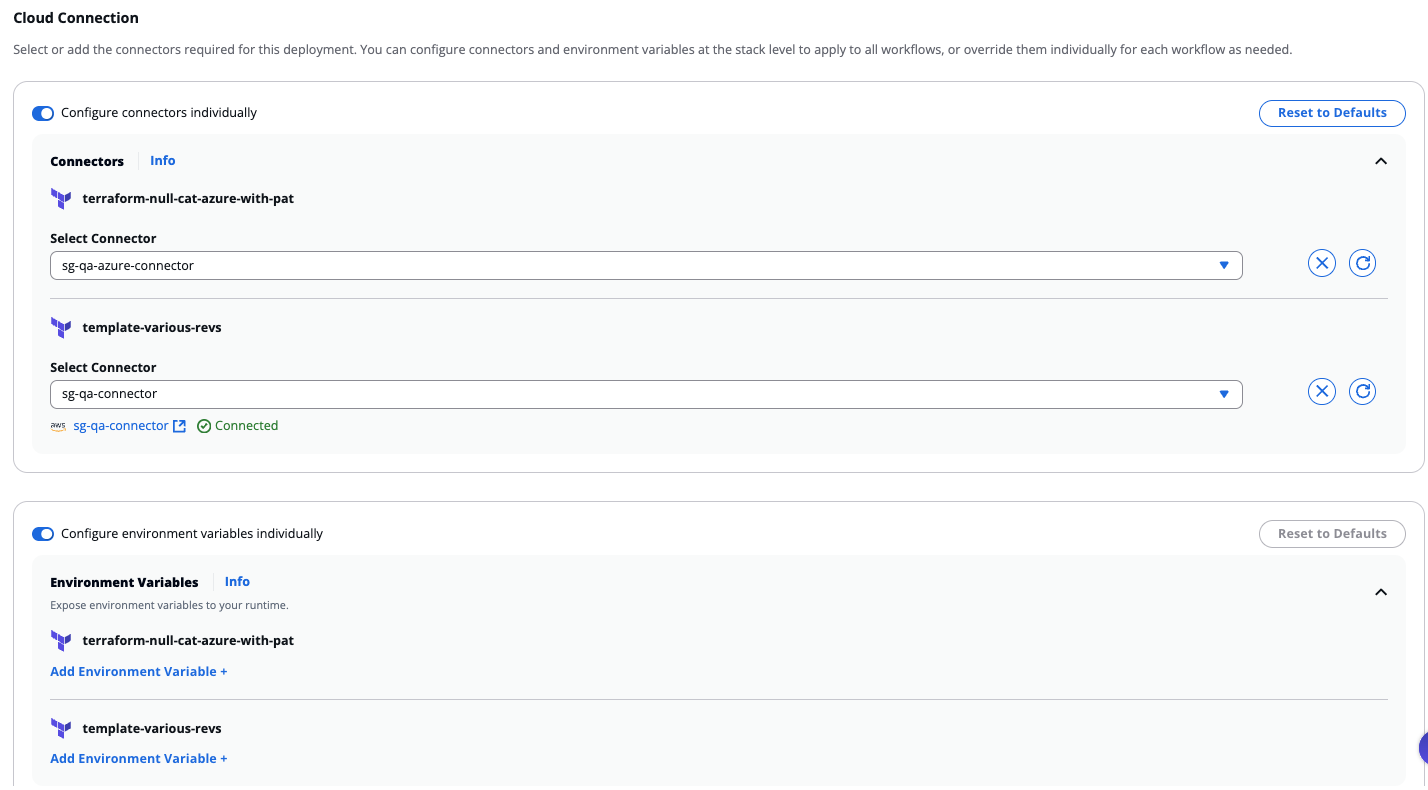
Task: Open the sg-qa-connector hyperlink
Action: pyautogui.click(x=118, y=425)
